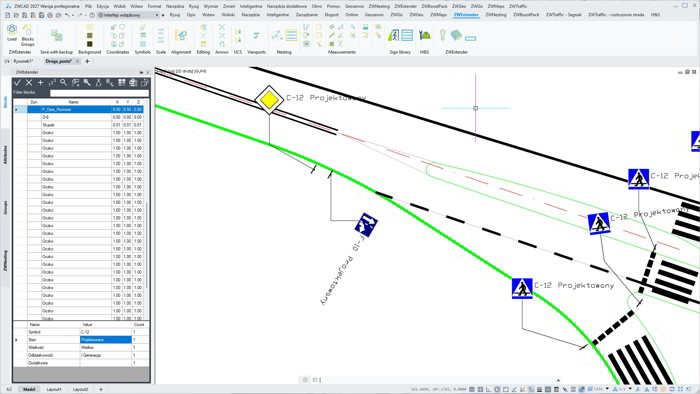The image size is (700, 394).
Task: Open the ZWNesting side tab
Action: 5,260
